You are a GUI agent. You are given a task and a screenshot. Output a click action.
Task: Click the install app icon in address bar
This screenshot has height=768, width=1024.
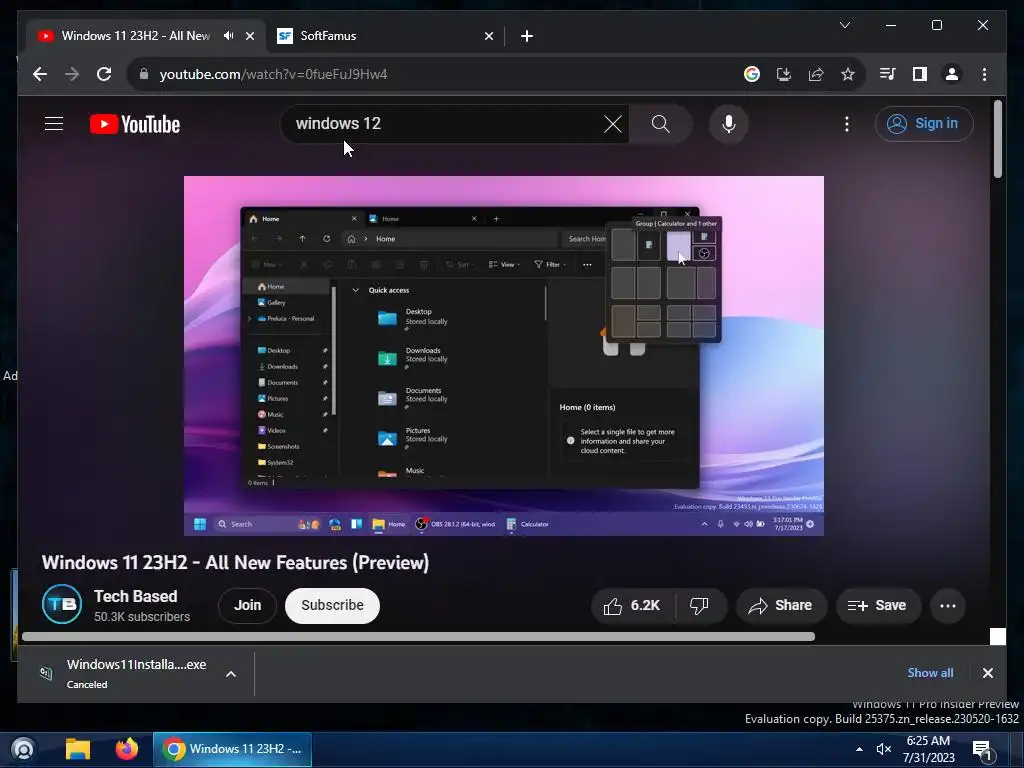click(784, 74)
